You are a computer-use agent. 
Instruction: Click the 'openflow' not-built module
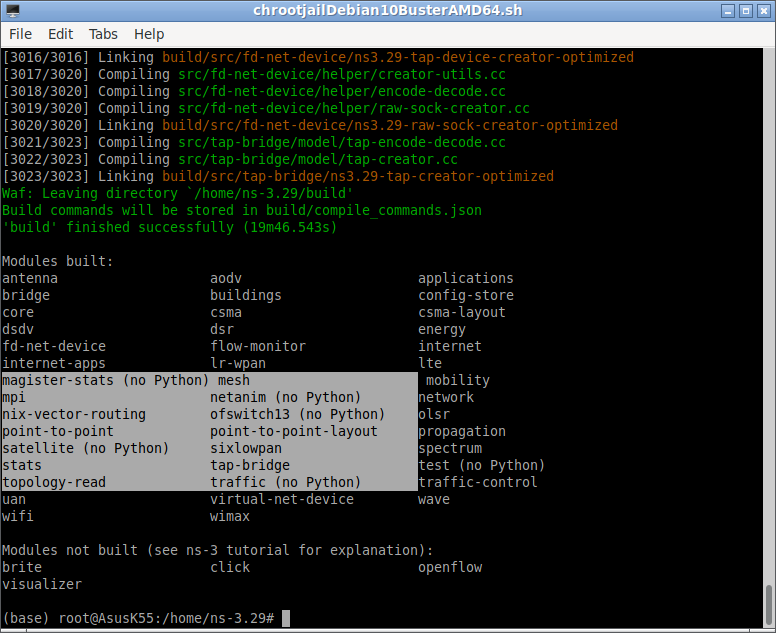point(450,568)
